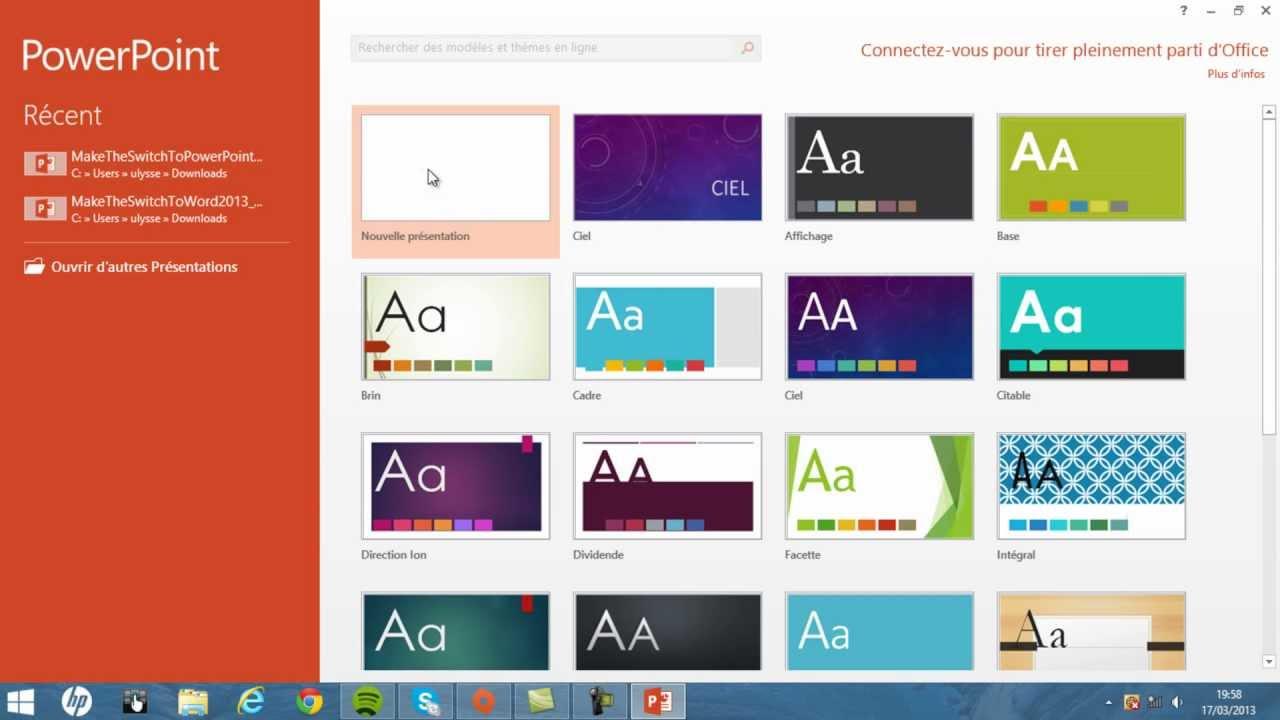Click the folder icon beside Ouvrir d'autres Présentations
The image size is (1280, 720).
[34, 267]
